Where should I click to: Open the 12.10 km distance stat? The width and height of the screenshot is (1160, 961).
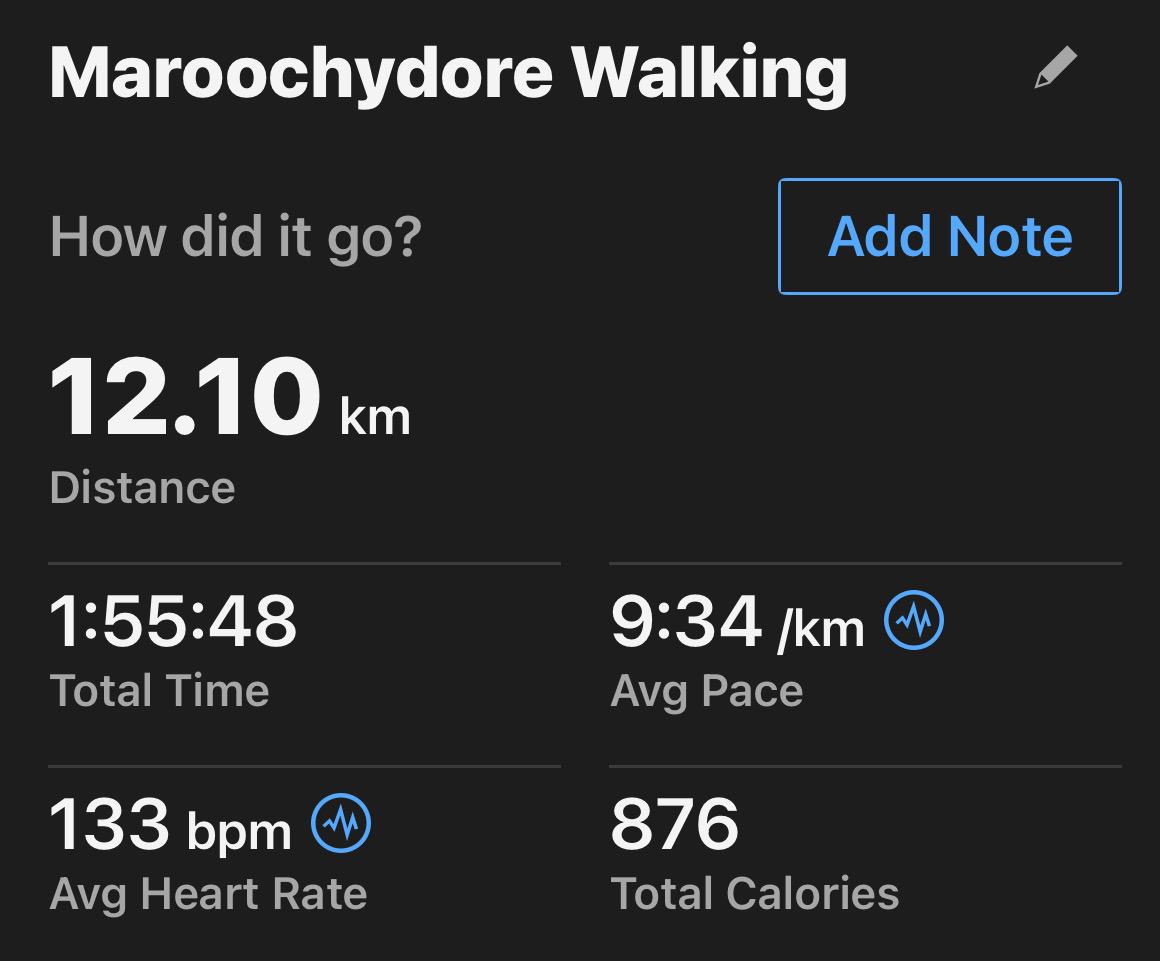pyautogui.click(x=229, y=398)
